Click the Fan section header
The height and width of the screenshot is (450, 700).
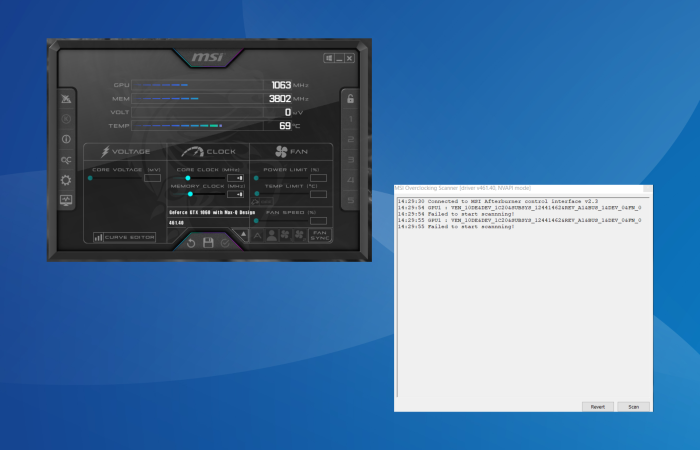291,152
